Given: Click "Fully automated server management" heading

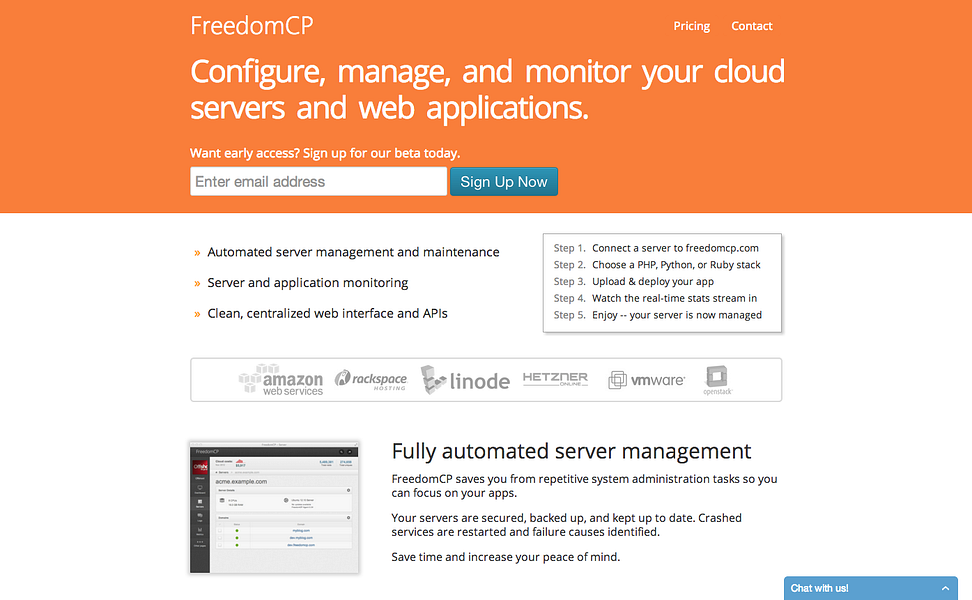Looking at the screenshot, I should point(571,451).
